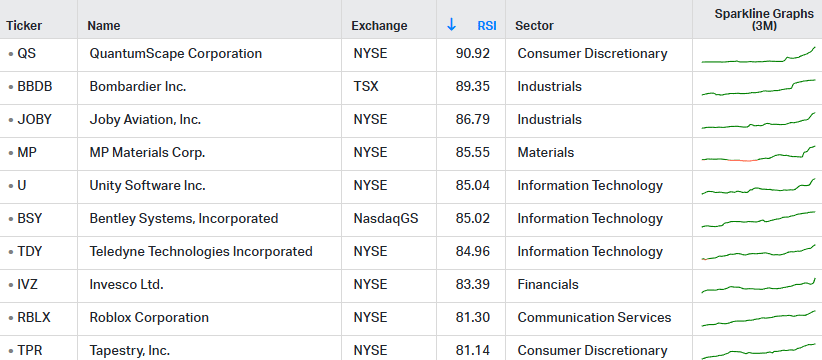Open the RBLX ticker

point(34,318)
